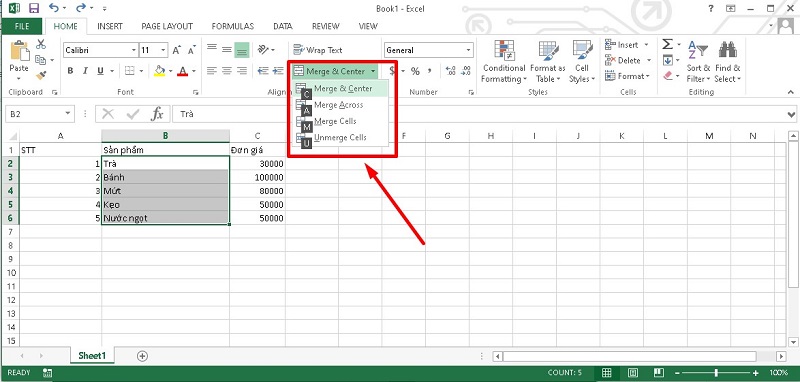Image resolution: width=800 pixels, height=382 pixels.
Task: Click the Borders icon
Action: [x=130, y=71]
